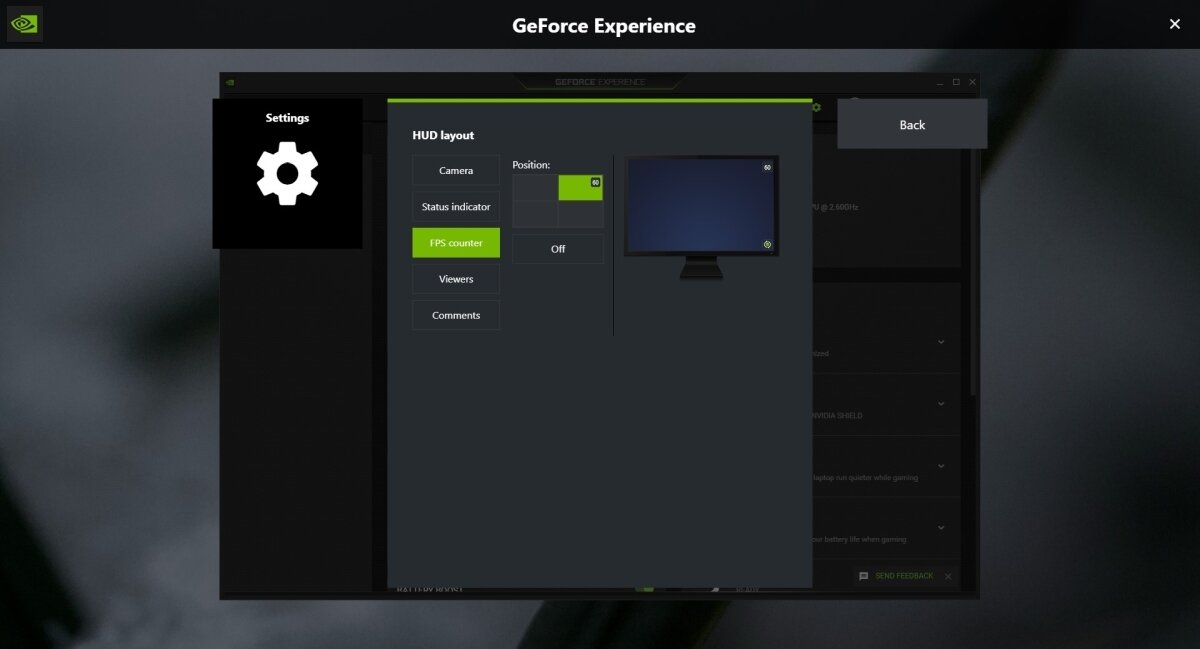Click the NVIDIA logo in the title bar
1200x649 pixels.
[x=23, y=23]
